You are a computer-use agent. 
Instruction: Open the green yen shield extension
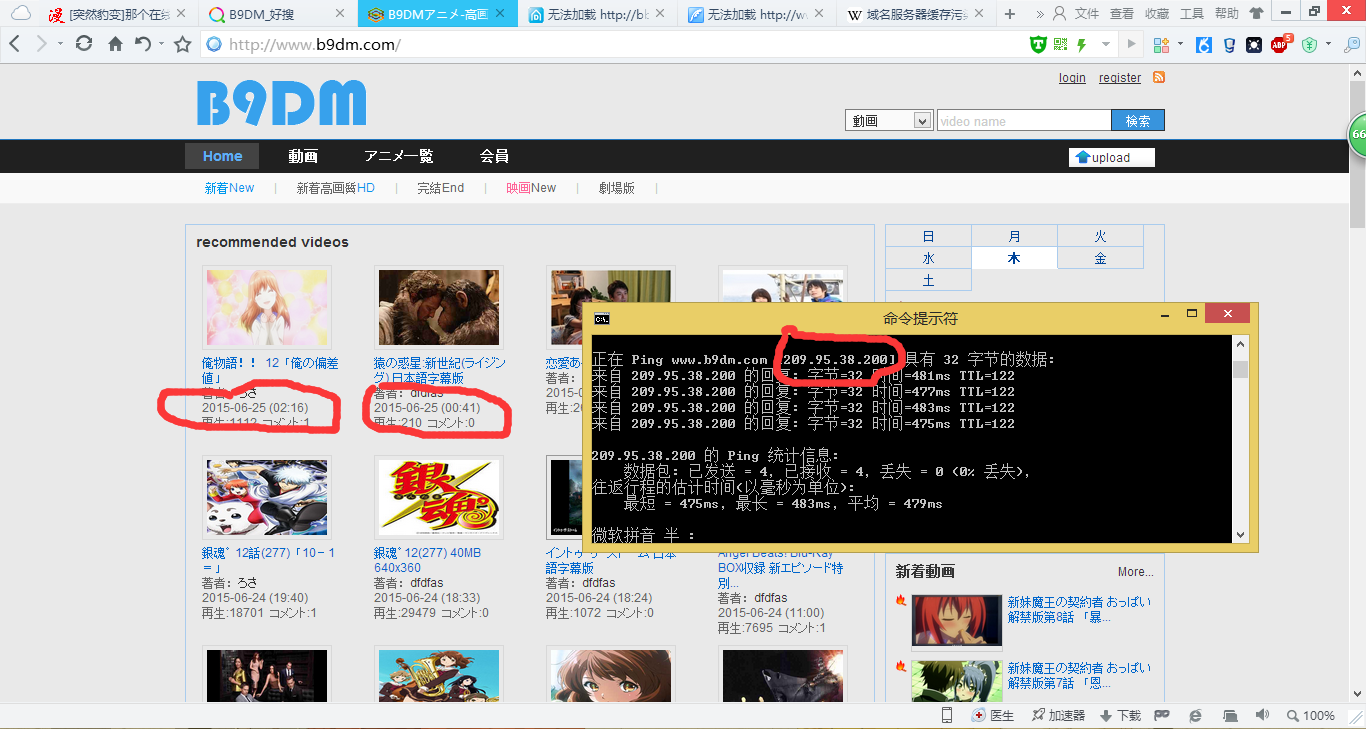1308,44
